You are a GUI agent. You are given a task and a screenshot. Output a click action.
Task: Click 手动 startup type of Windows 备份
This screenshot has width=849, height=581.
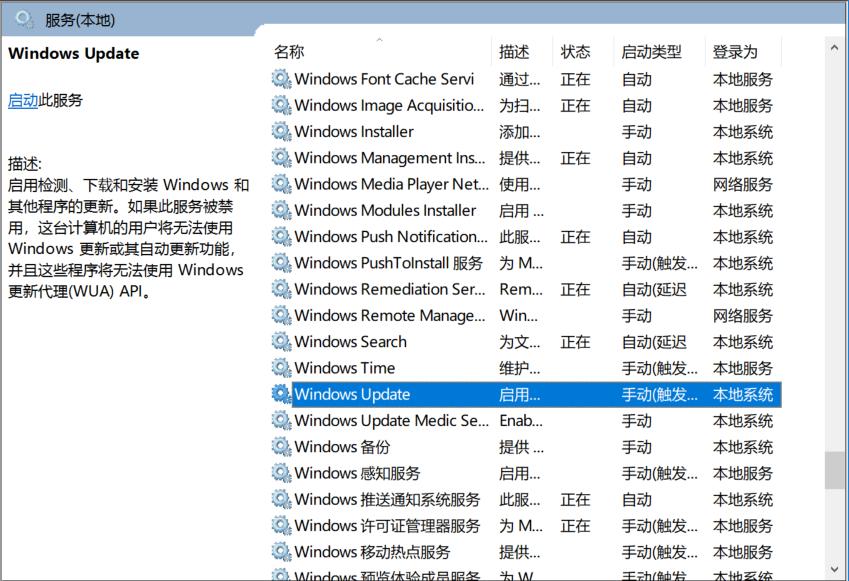(x=637, y=447)
